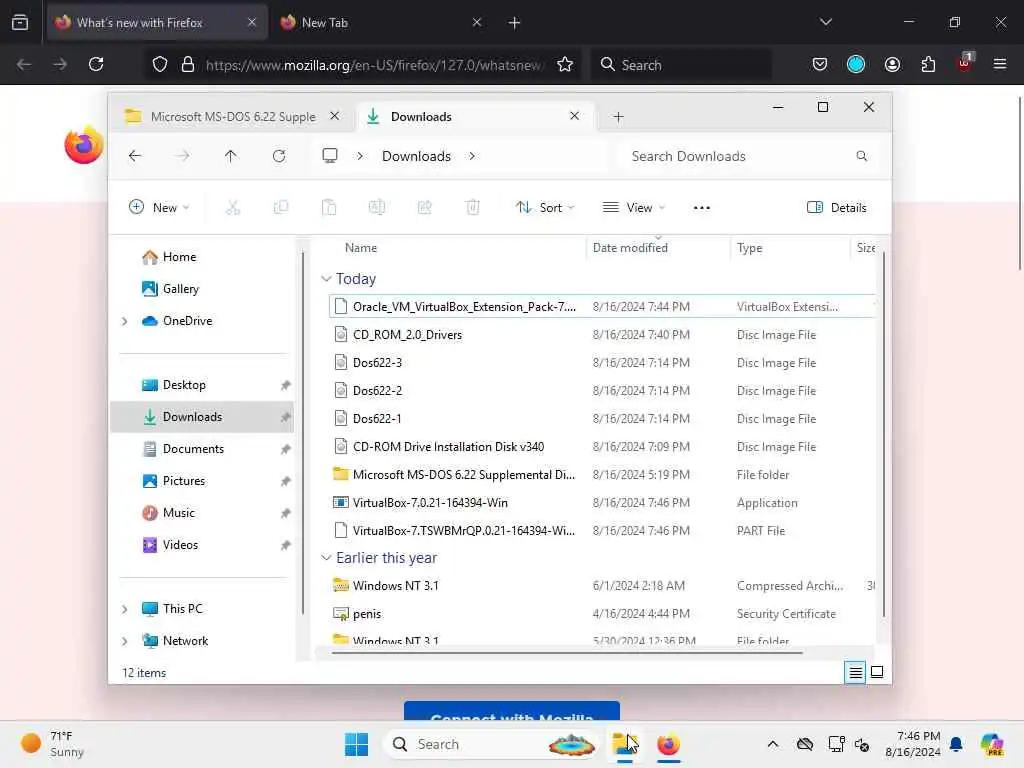The image size is (1024, 768).
Task: Toggle the Details pane
Action: 837,208
